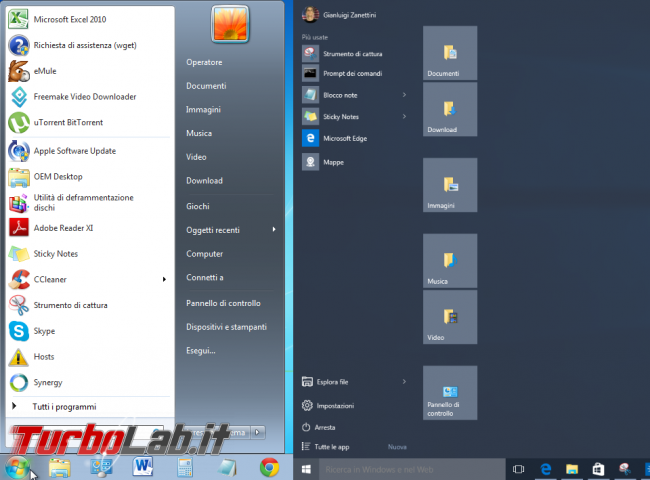Open the eMule program icon
The image size is (650, 480).
click(19, 71)
